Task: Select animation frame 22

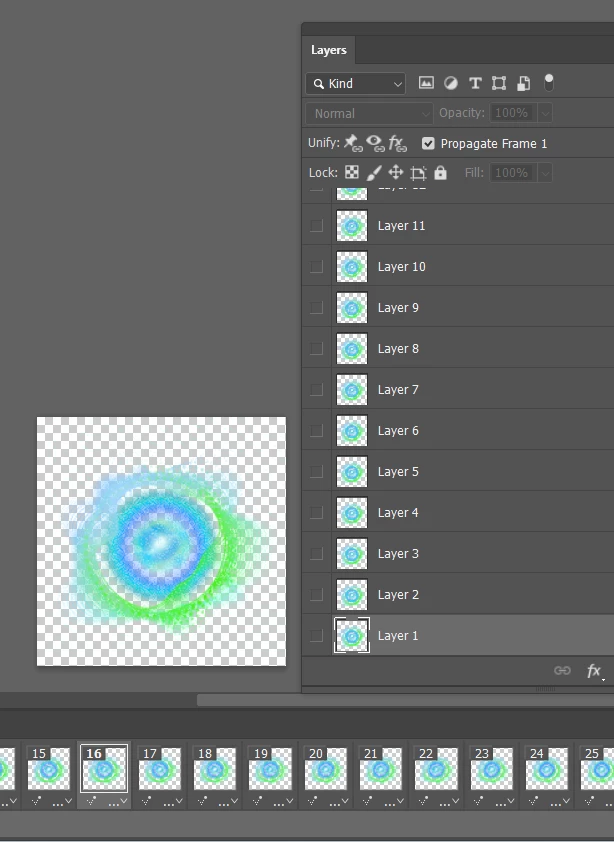Action: click(436, 768)
